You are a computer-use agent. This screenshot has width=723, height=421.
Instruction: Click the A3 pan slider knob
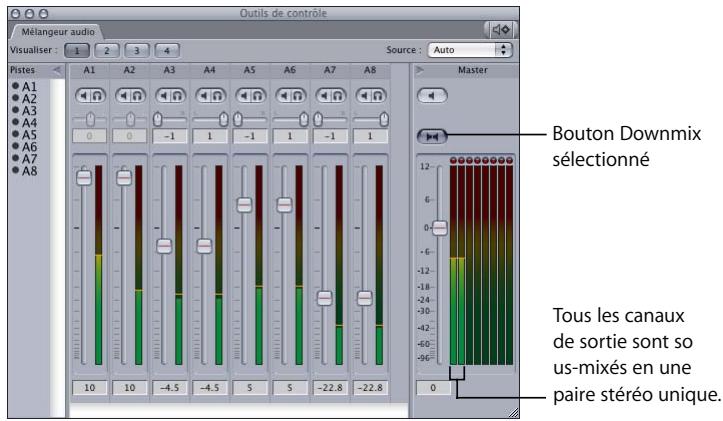coord(158,119)
